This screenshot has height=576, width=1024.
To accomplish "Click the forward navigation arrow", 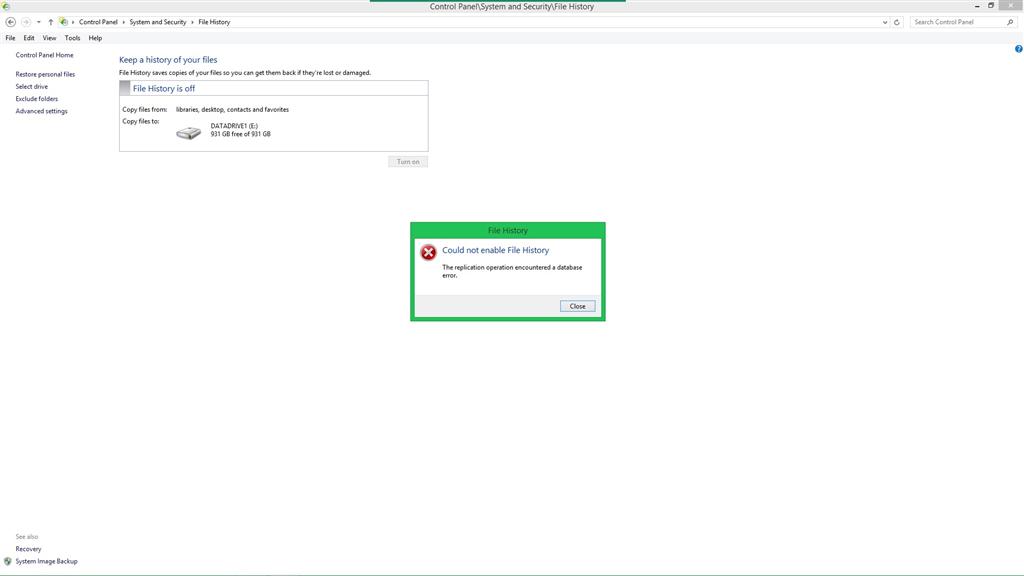I will 26,22.
